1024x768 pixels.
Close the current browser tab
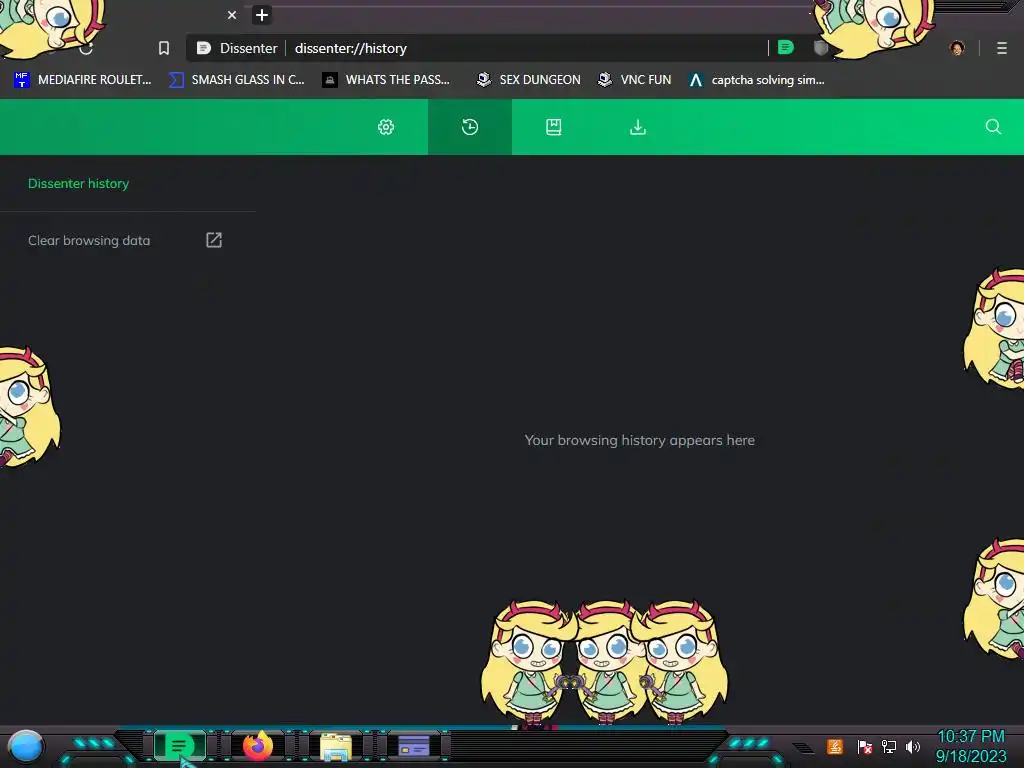pos(232,15)
